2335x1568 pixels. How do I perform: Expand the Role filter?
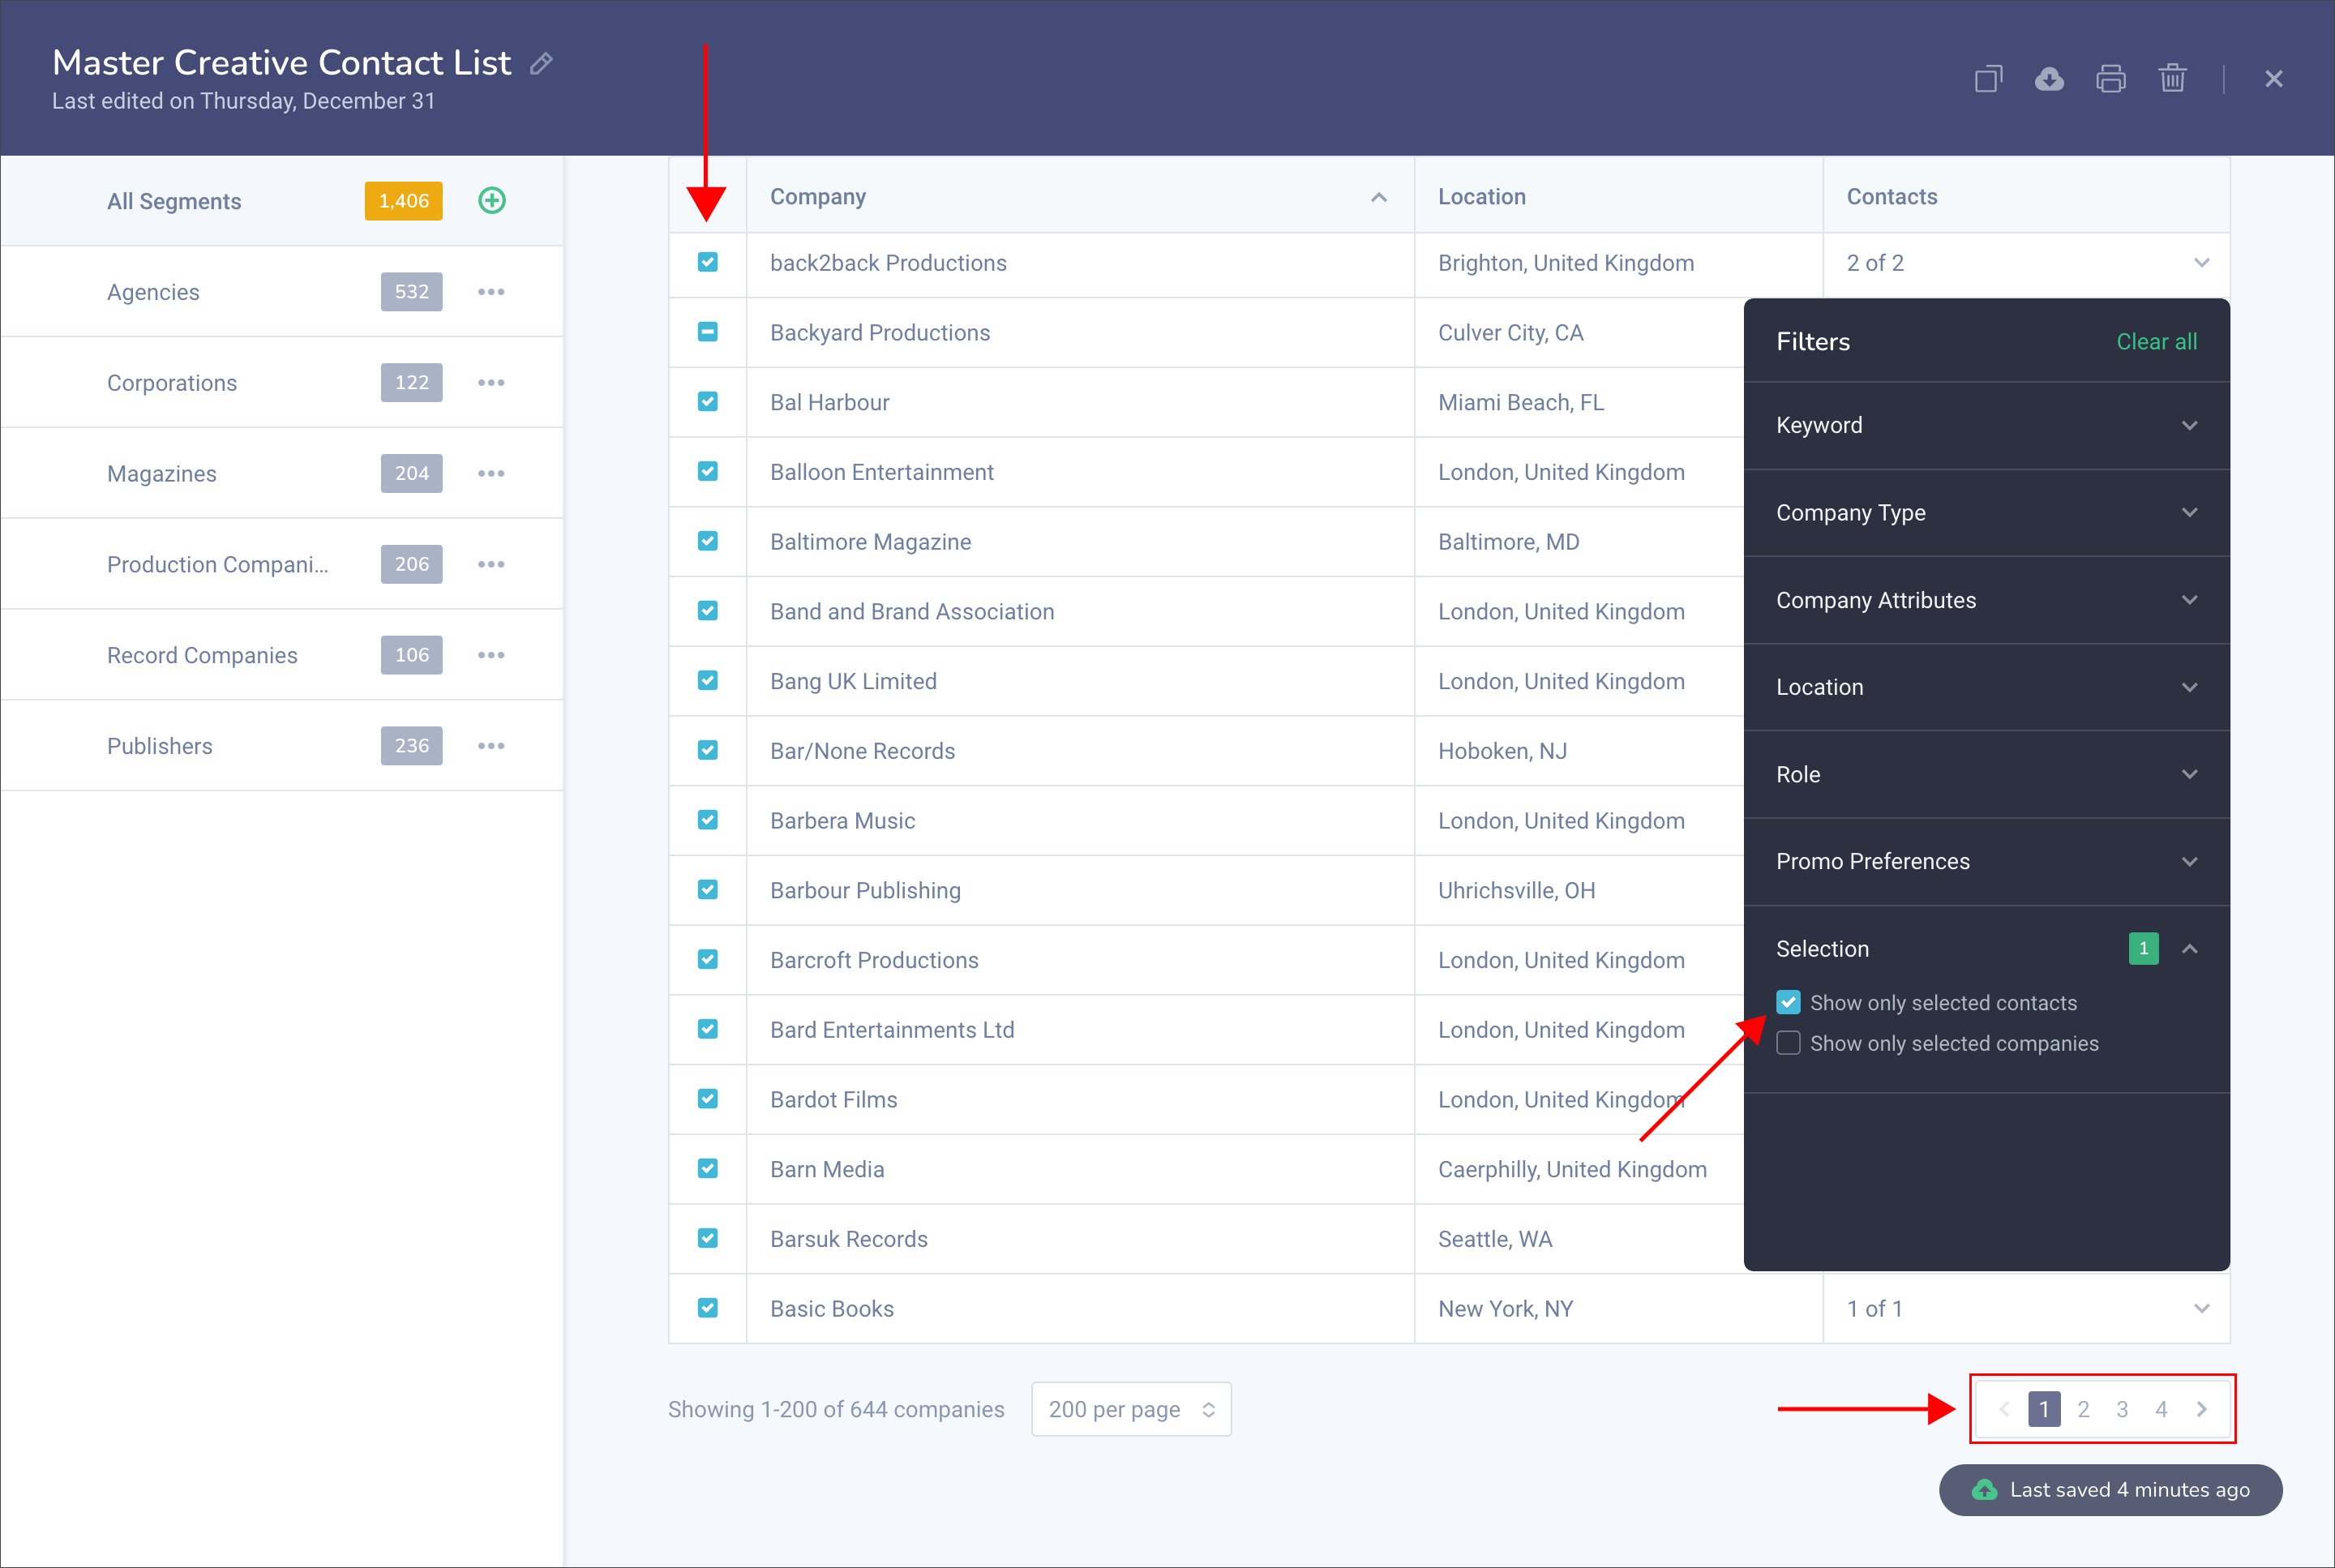point(1987,775)
